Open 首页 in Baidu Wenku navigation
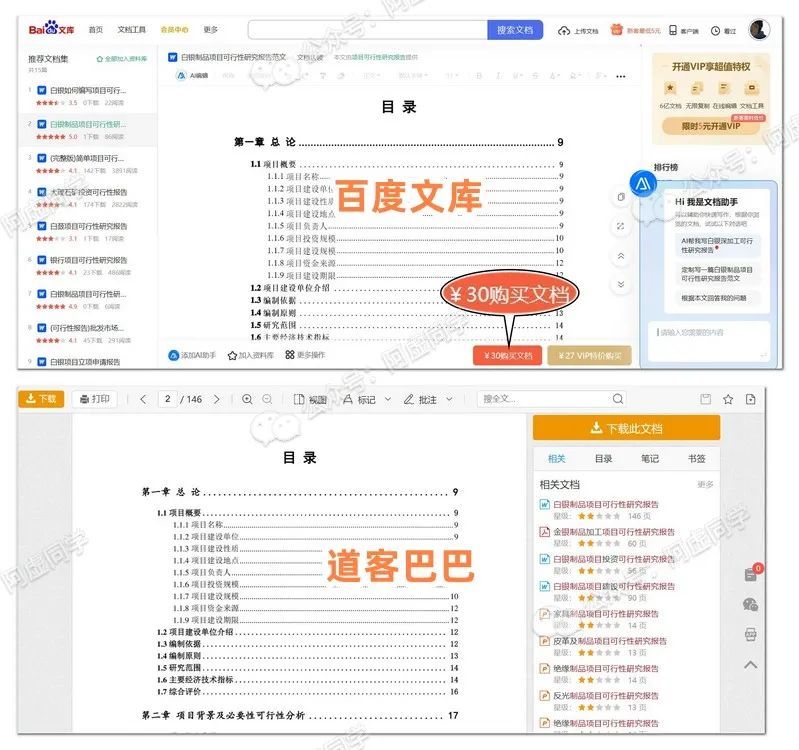 tap(95, 30)
